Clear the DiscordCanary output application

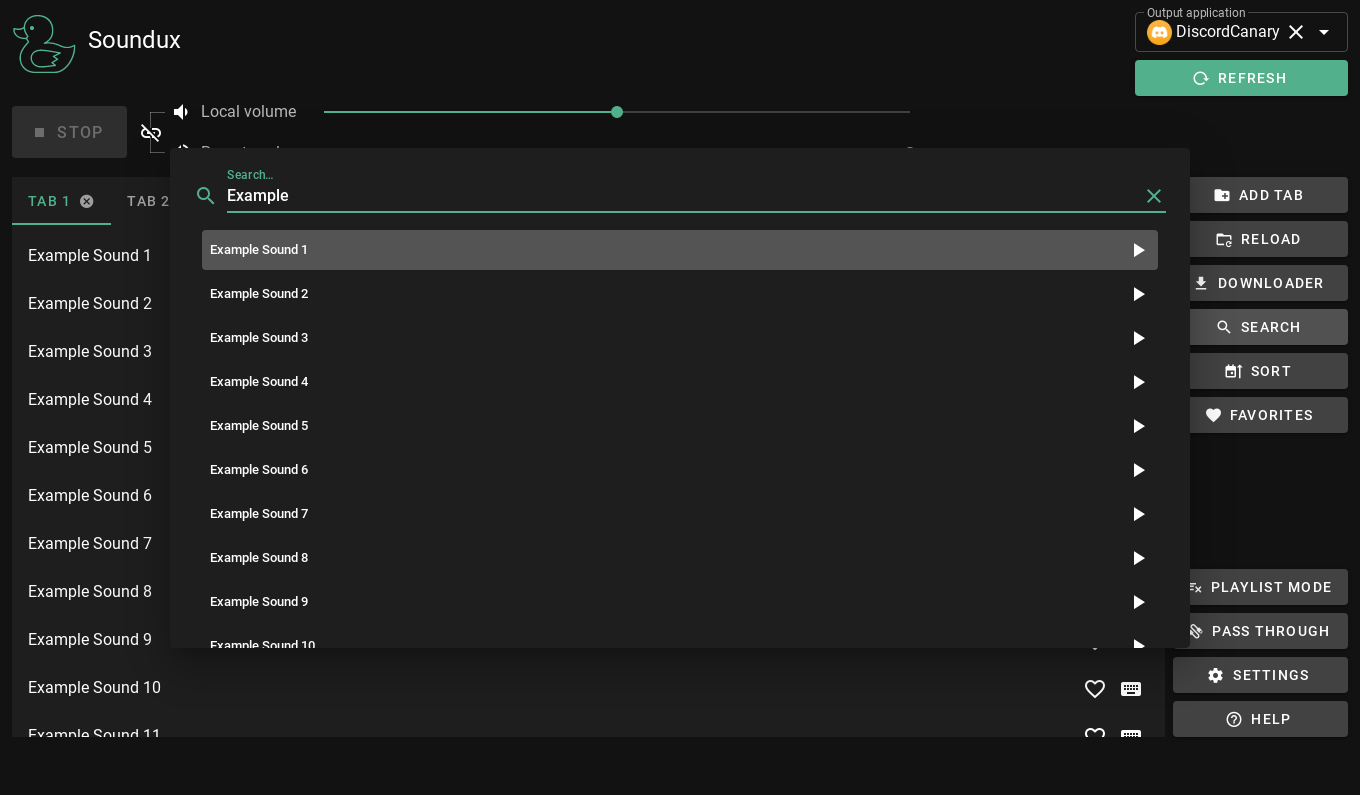point(1296,32)
